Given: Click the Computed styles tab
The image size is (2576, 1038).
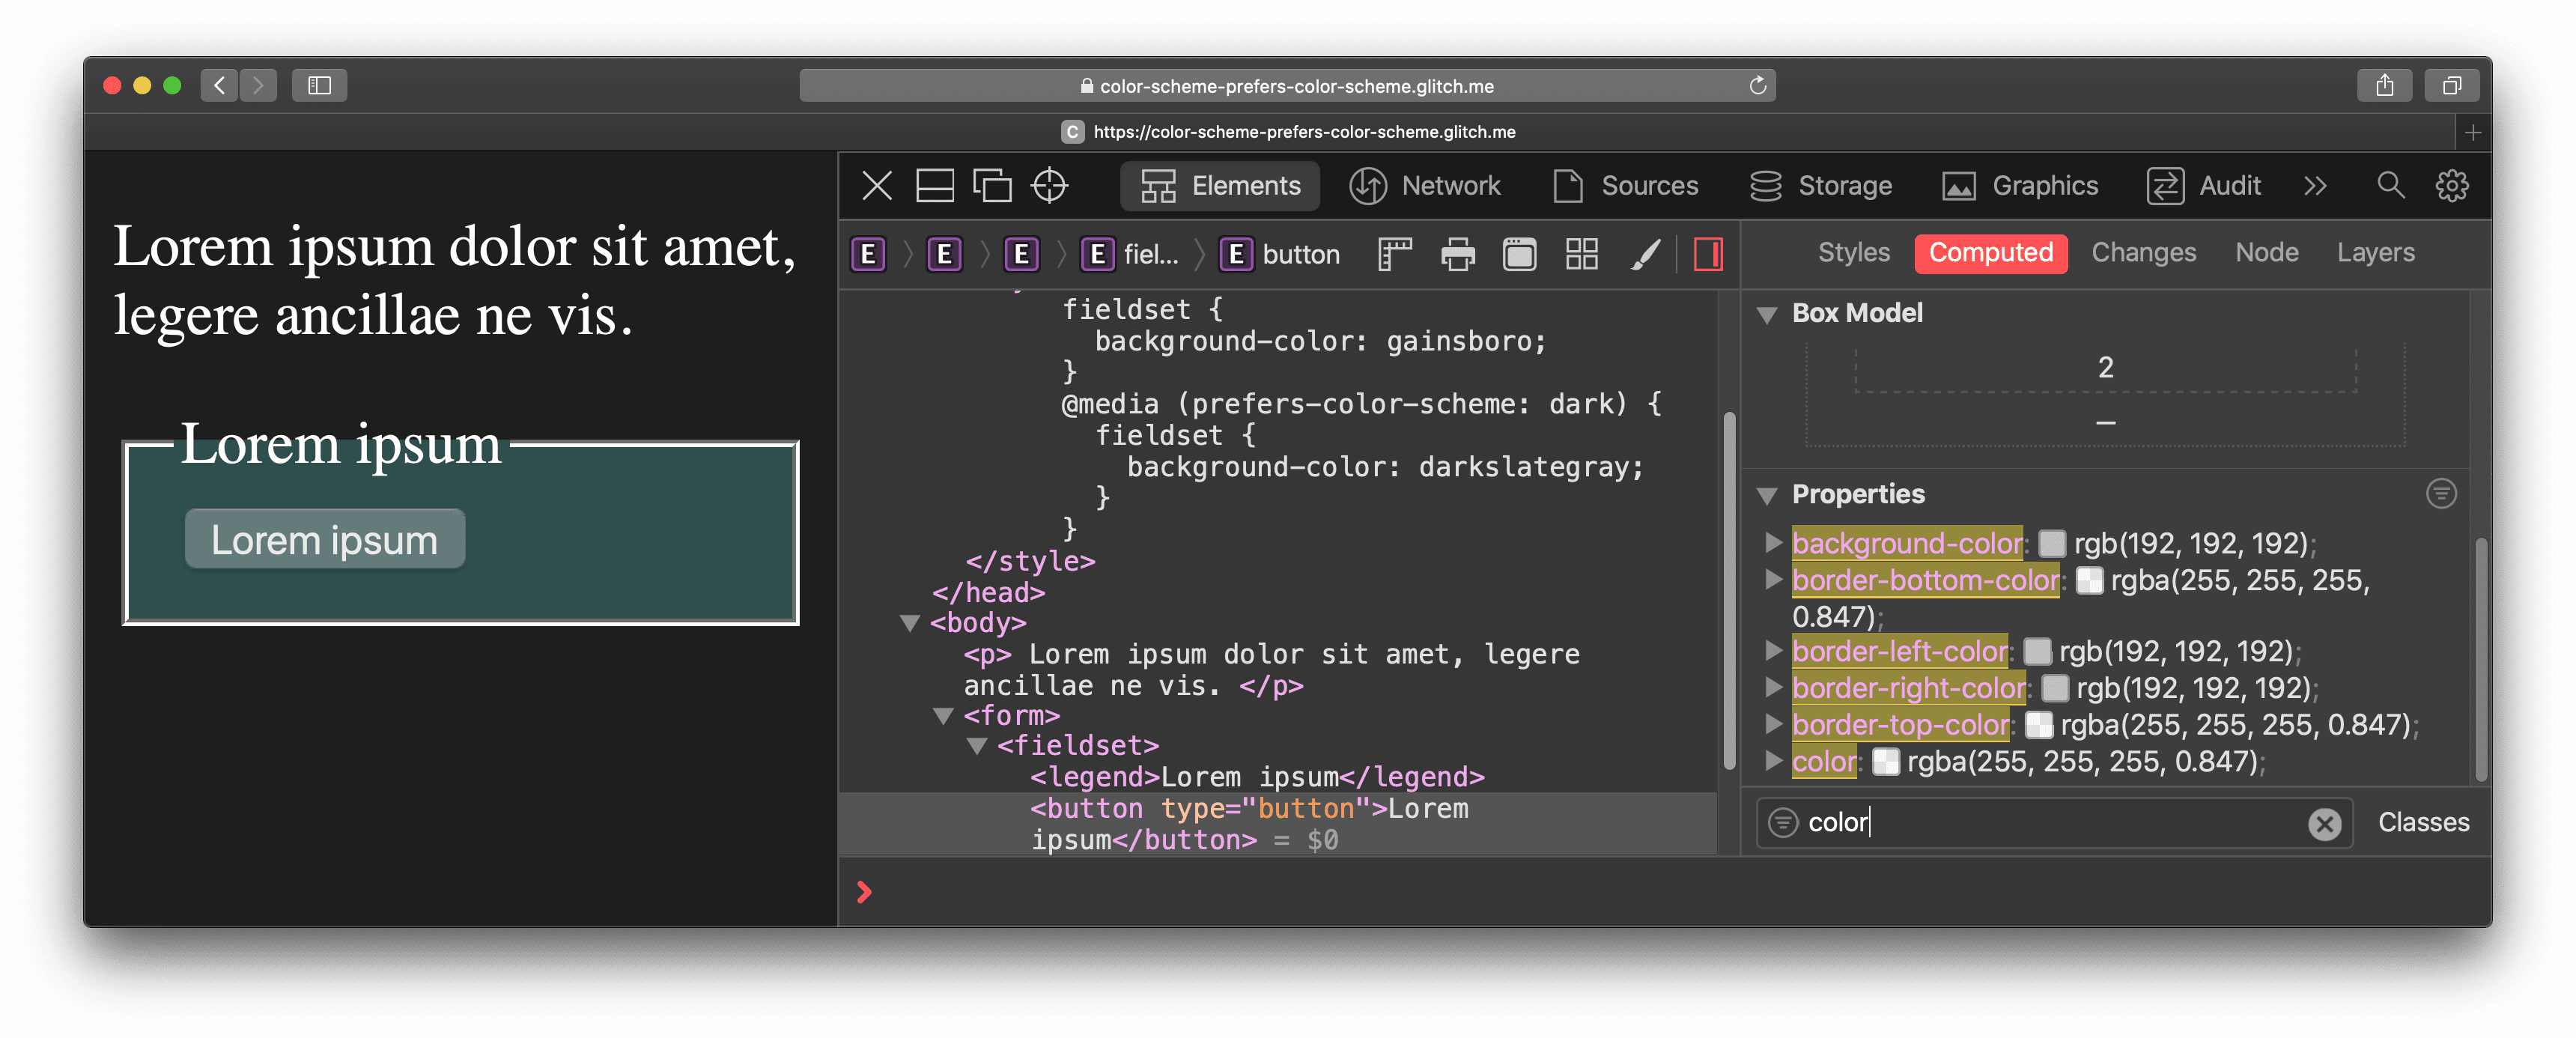Looking at the screenshot, I should coord(1991,252).
